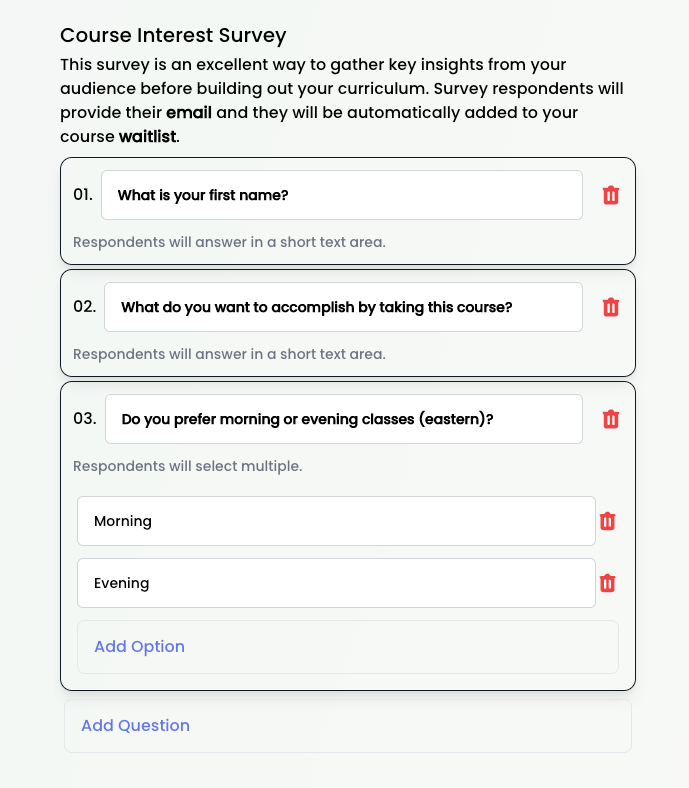The image size is (689, 788).
Task: Click 'Respondents will select multiple.' hint
Action: (187, 466)
